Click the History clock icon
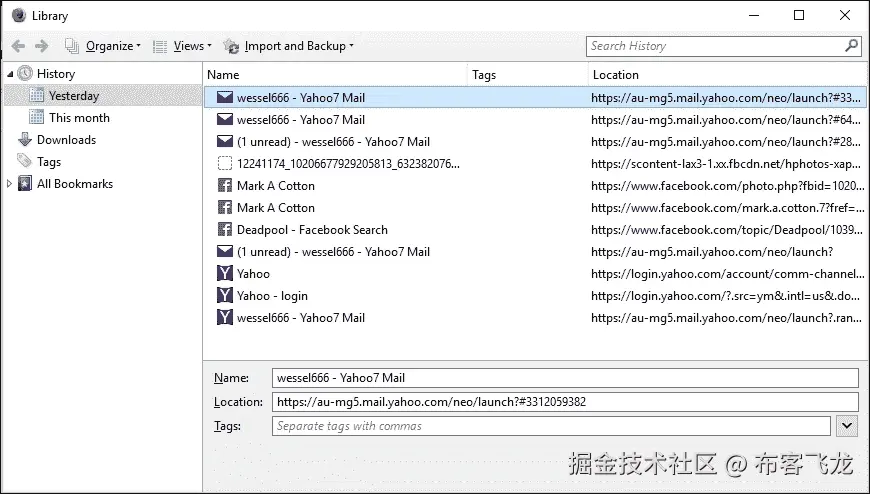The height and width of the screenshot is (494, 870). (x=25, y=73)
